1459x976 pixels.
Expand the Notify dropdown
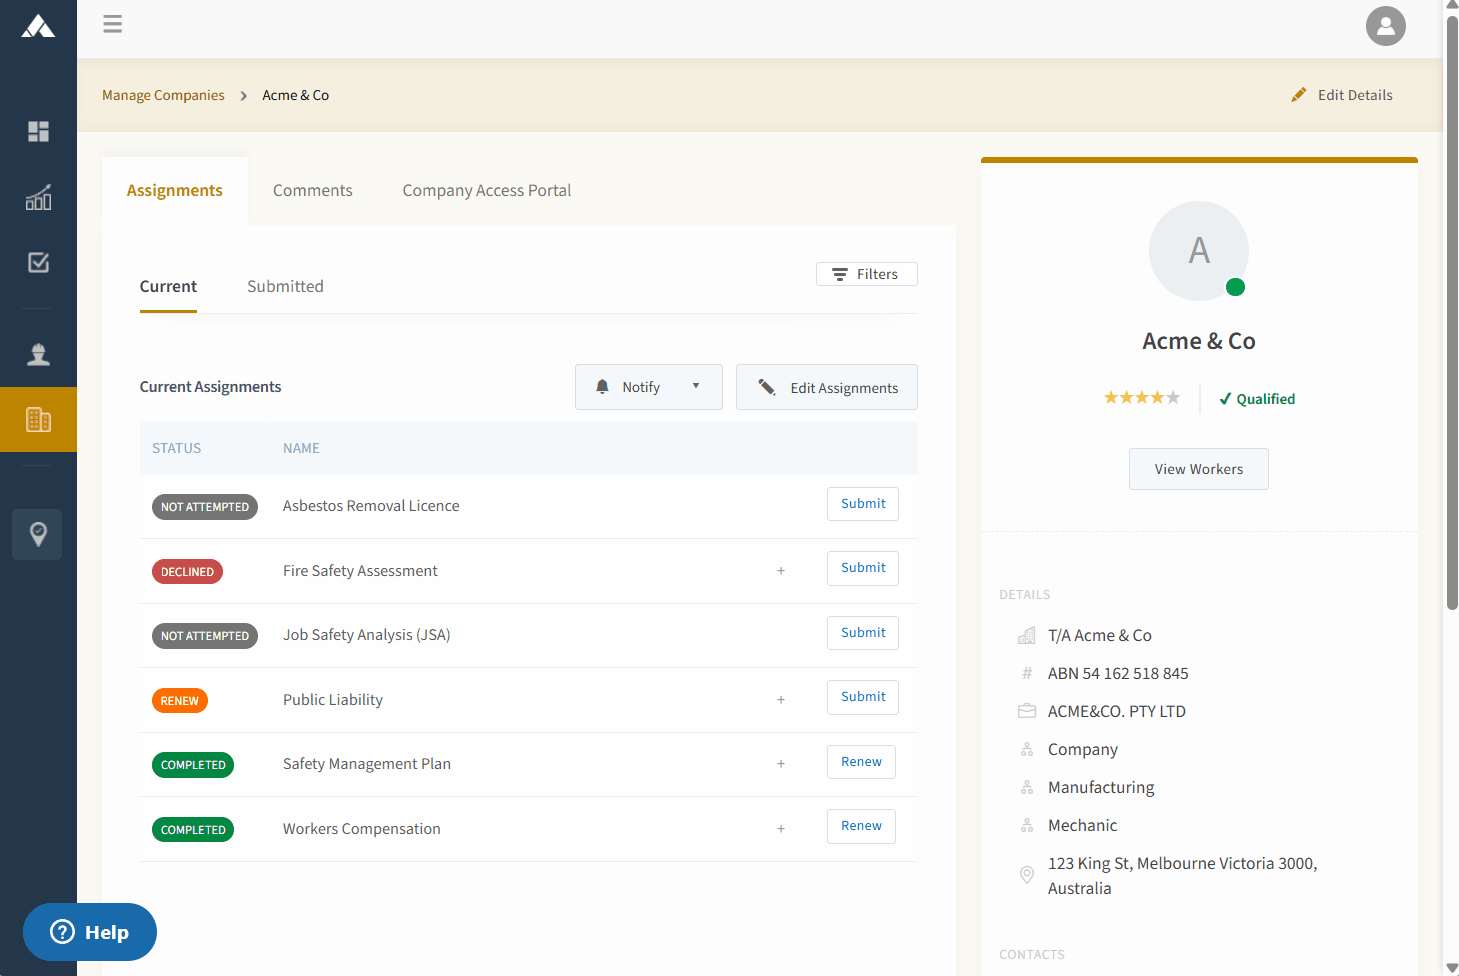point(648,387)
